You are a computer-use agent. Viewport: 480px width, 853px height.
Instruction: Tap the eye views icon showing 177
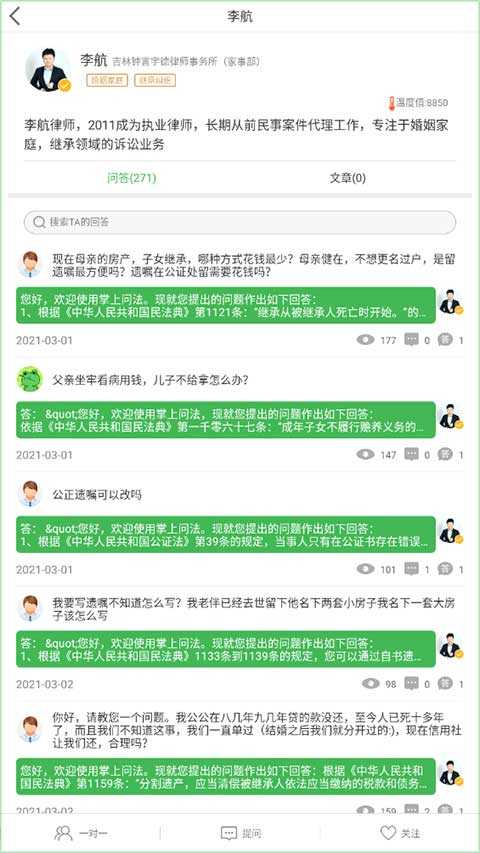[366, 341]
